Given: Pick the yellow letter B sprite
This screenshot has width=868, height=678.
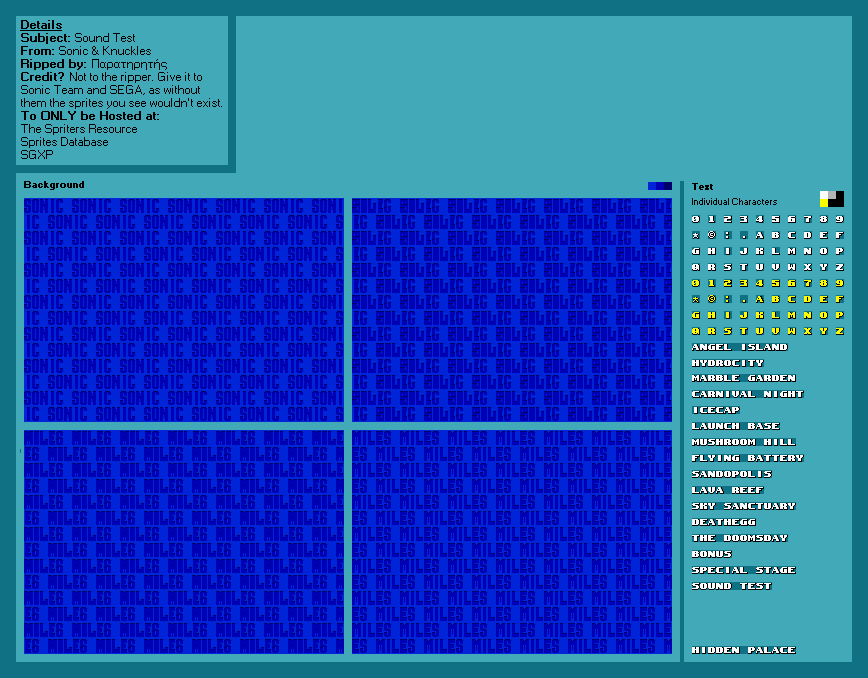Looking at the screenshot, I should (x=776, y=299).
